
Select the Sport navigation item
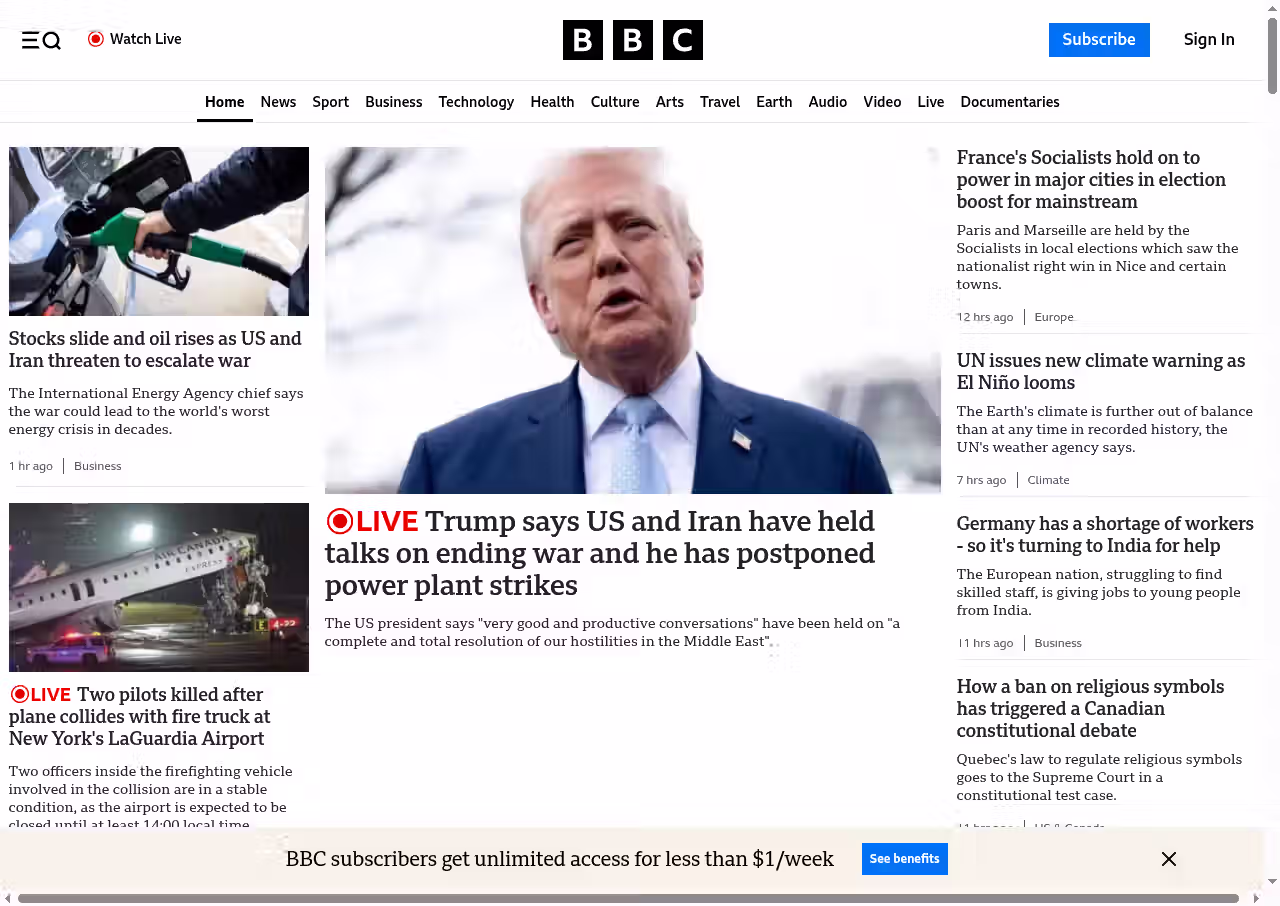tap(330, 102)
